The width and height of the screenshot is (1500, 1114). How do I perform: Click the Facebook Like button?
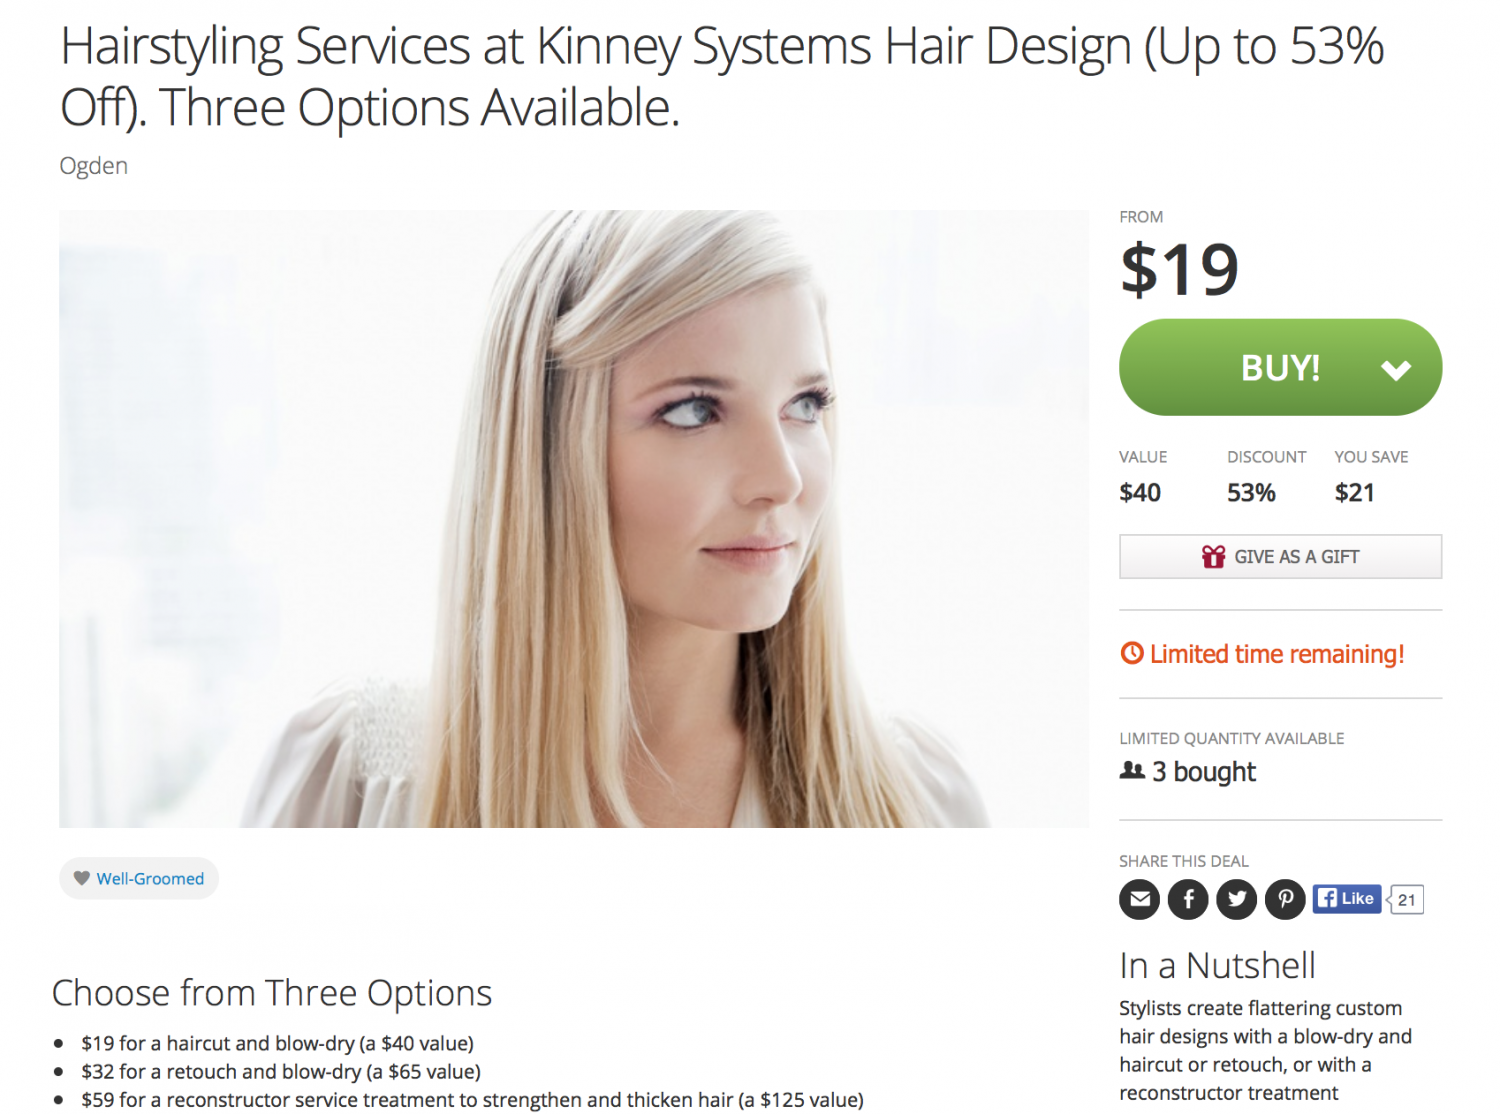[1347, 898]
